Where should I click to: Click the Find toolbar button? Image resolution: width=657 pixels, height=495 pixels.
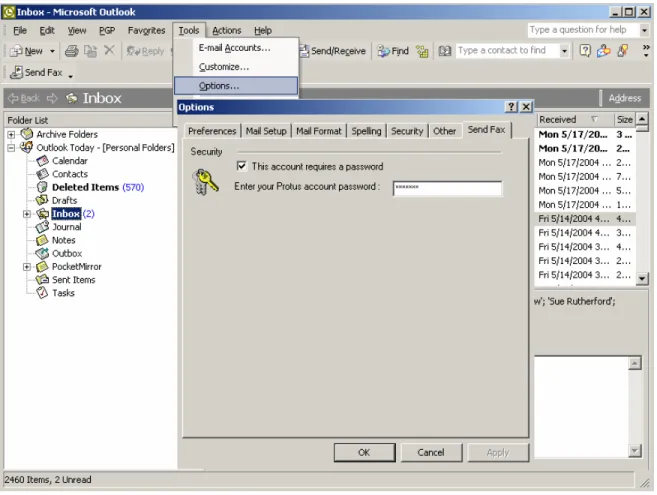pos(393,51)
